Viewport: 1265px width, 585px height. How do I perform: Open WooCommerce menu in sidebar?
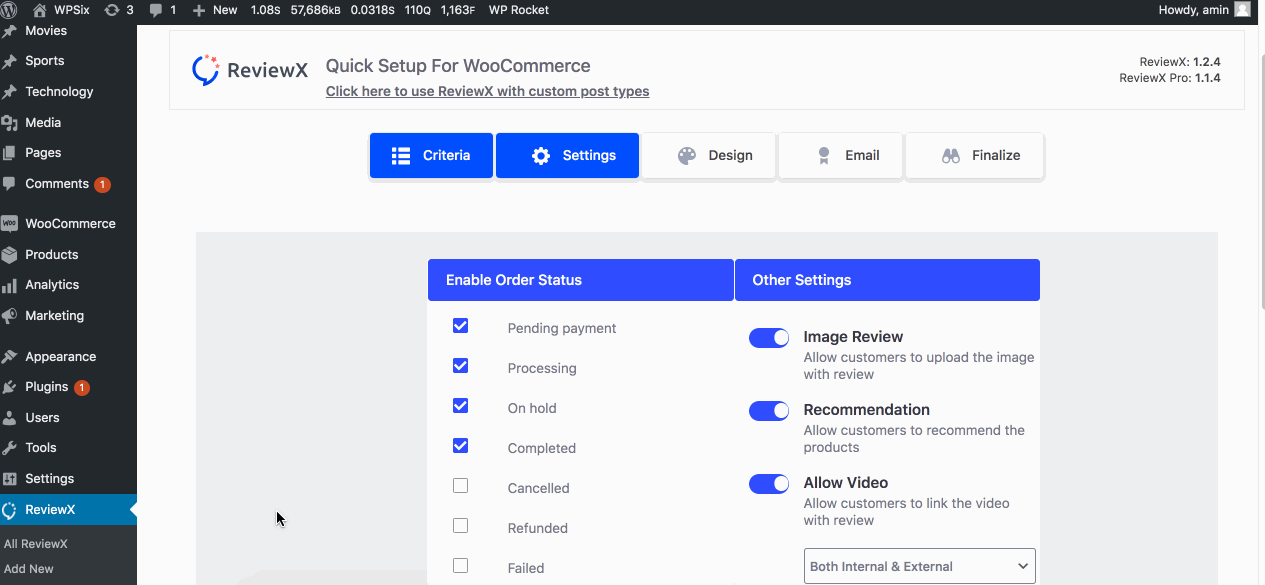[x=68, y=224]
